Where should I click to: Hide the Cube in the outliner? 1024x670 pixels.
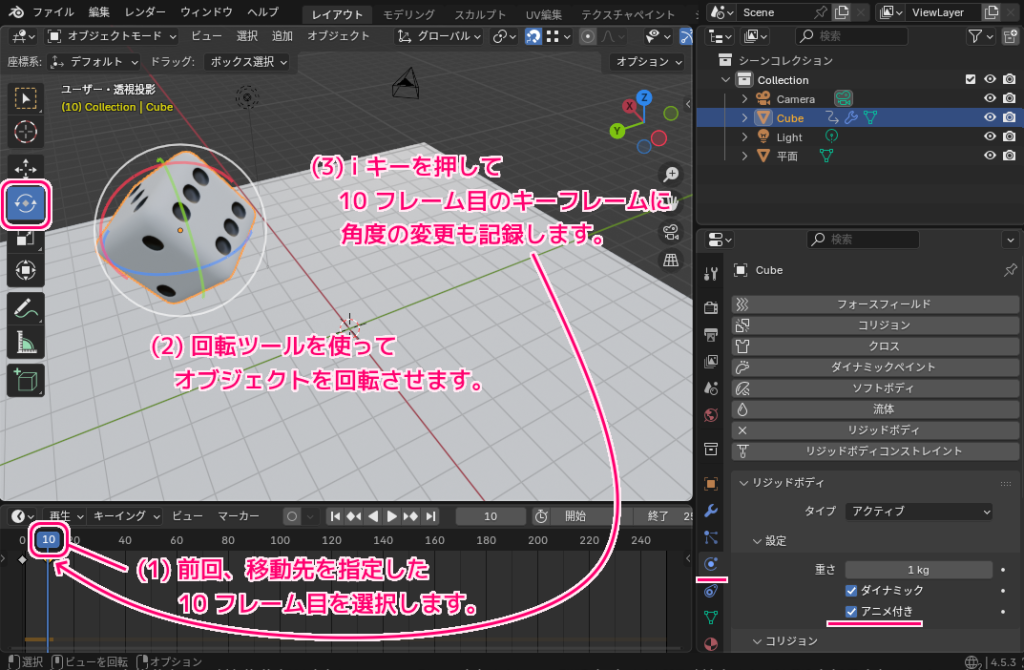(x=989, y=117)
